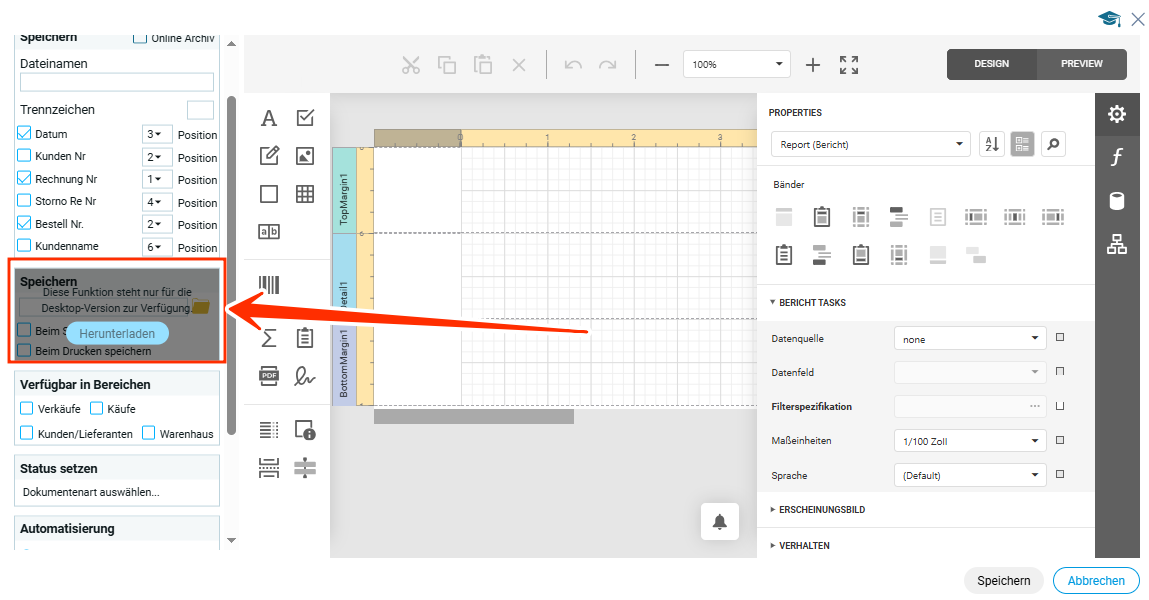Viewport: 1149px width, 600px height.
Task: Click the Dateinamen input field
Action: coord(117,82)
